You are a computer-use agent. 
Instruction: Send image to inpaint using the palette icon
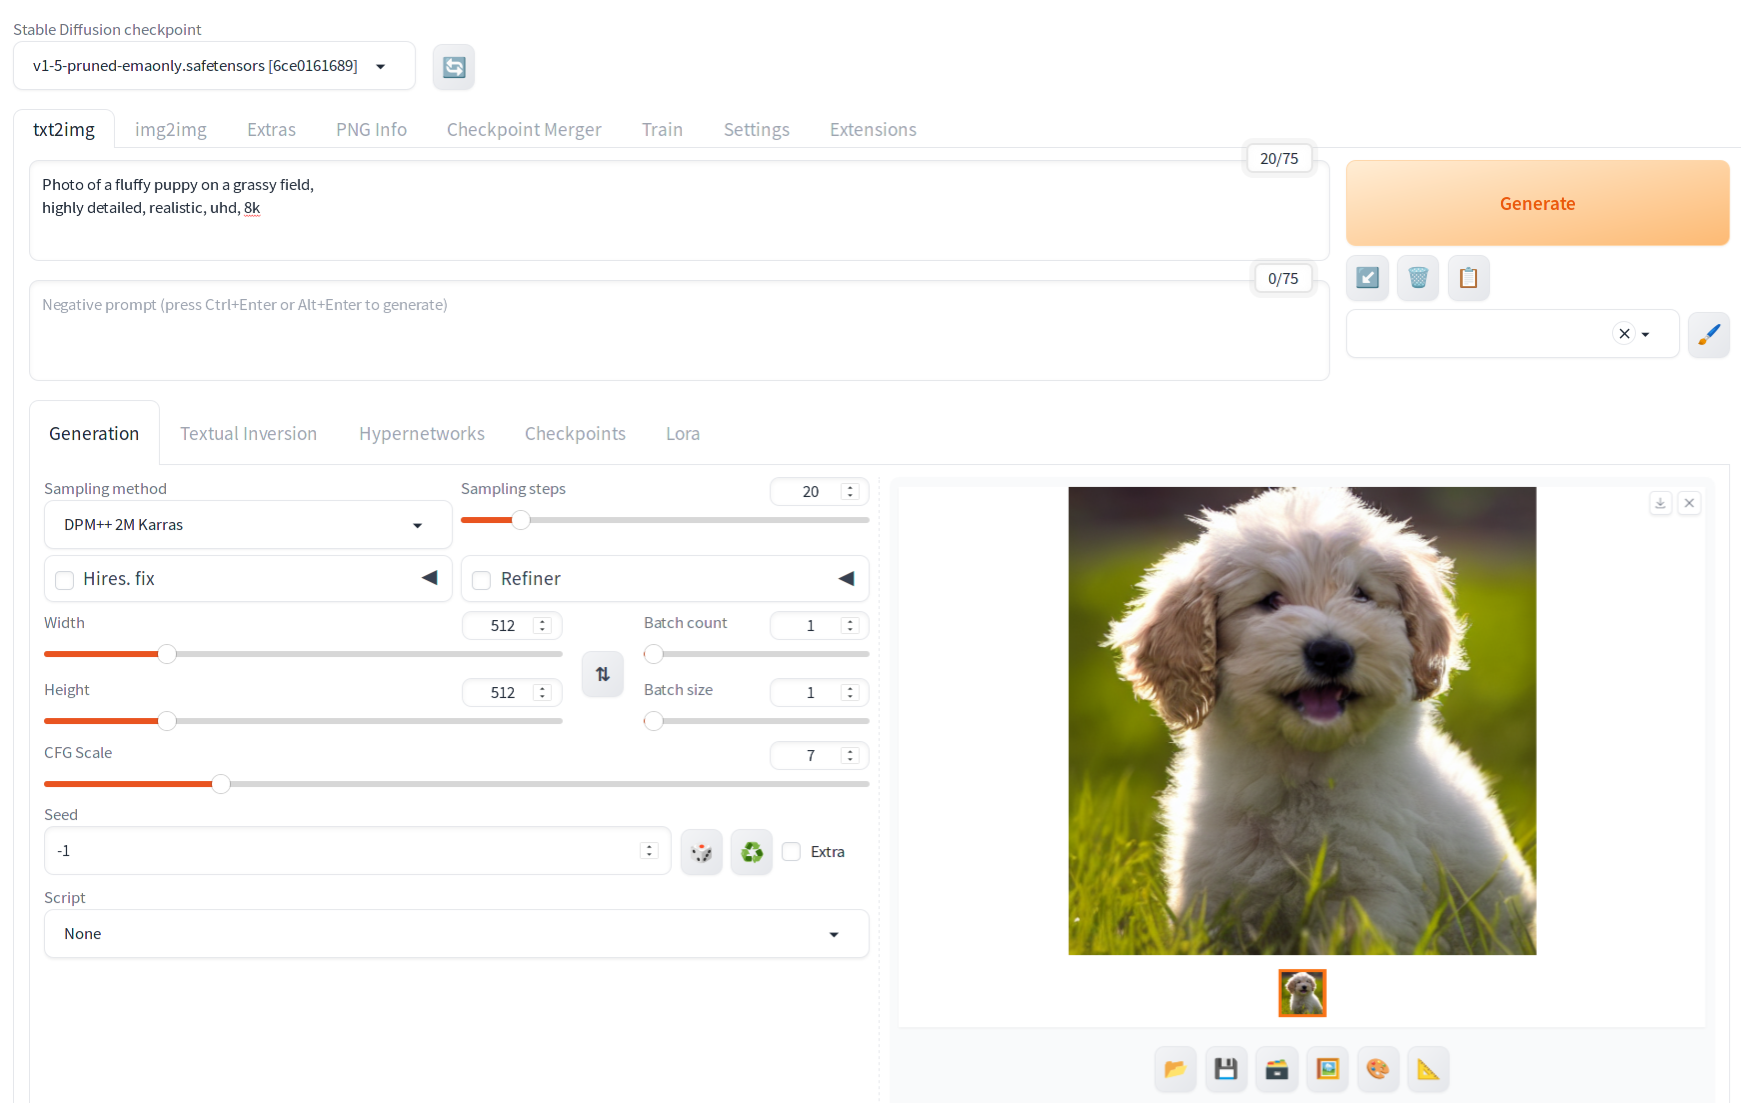(1378, 1068)
